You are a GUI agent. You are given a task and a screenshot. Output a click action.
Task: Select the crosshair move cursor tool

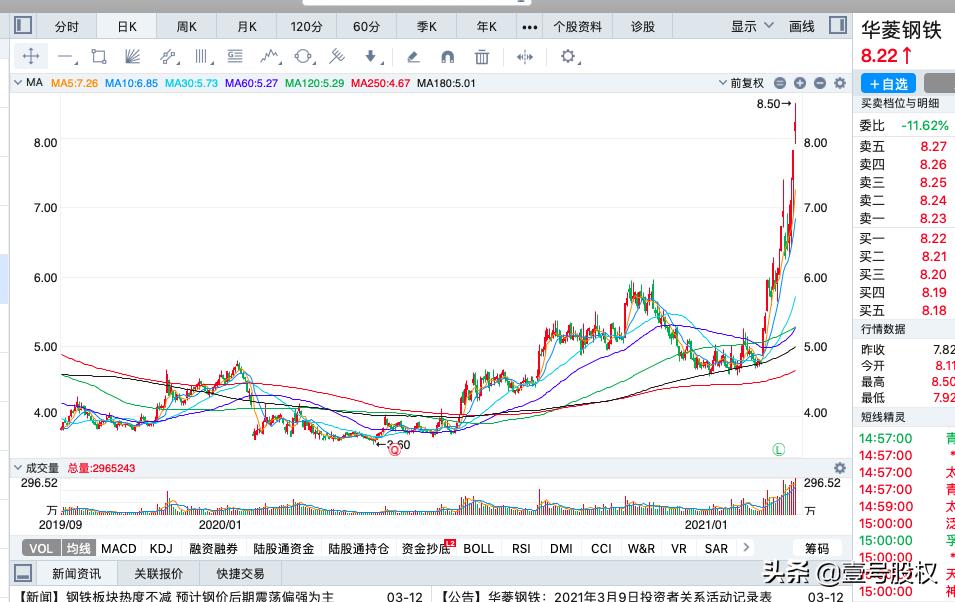pyautogui.click(x=31, y=57)
